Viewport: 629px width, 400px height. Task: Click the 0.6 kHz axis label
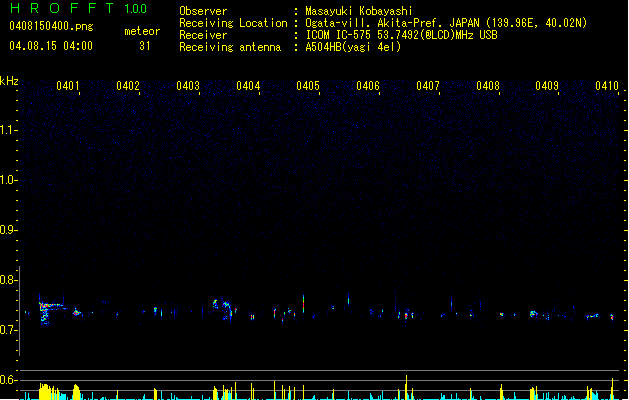8,380
